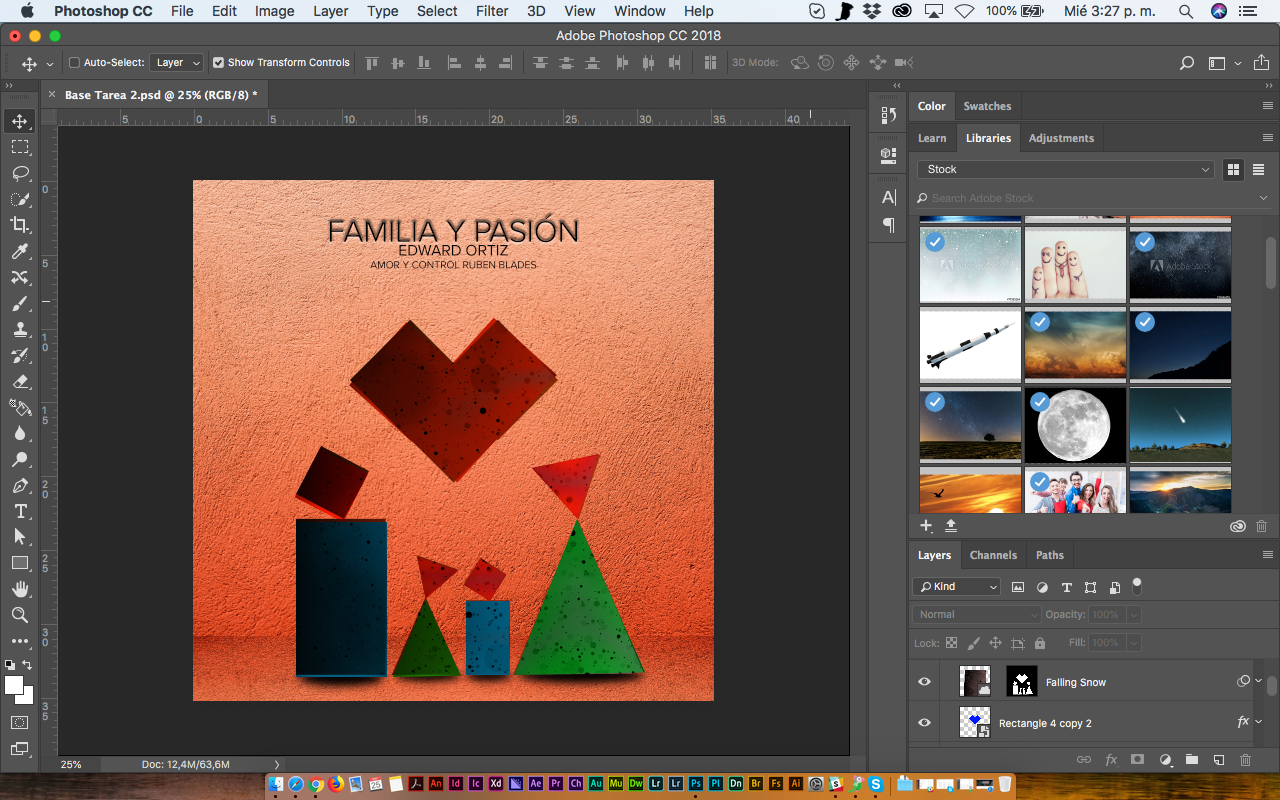Delete layer with Layers trash icon

(1246, 760)
